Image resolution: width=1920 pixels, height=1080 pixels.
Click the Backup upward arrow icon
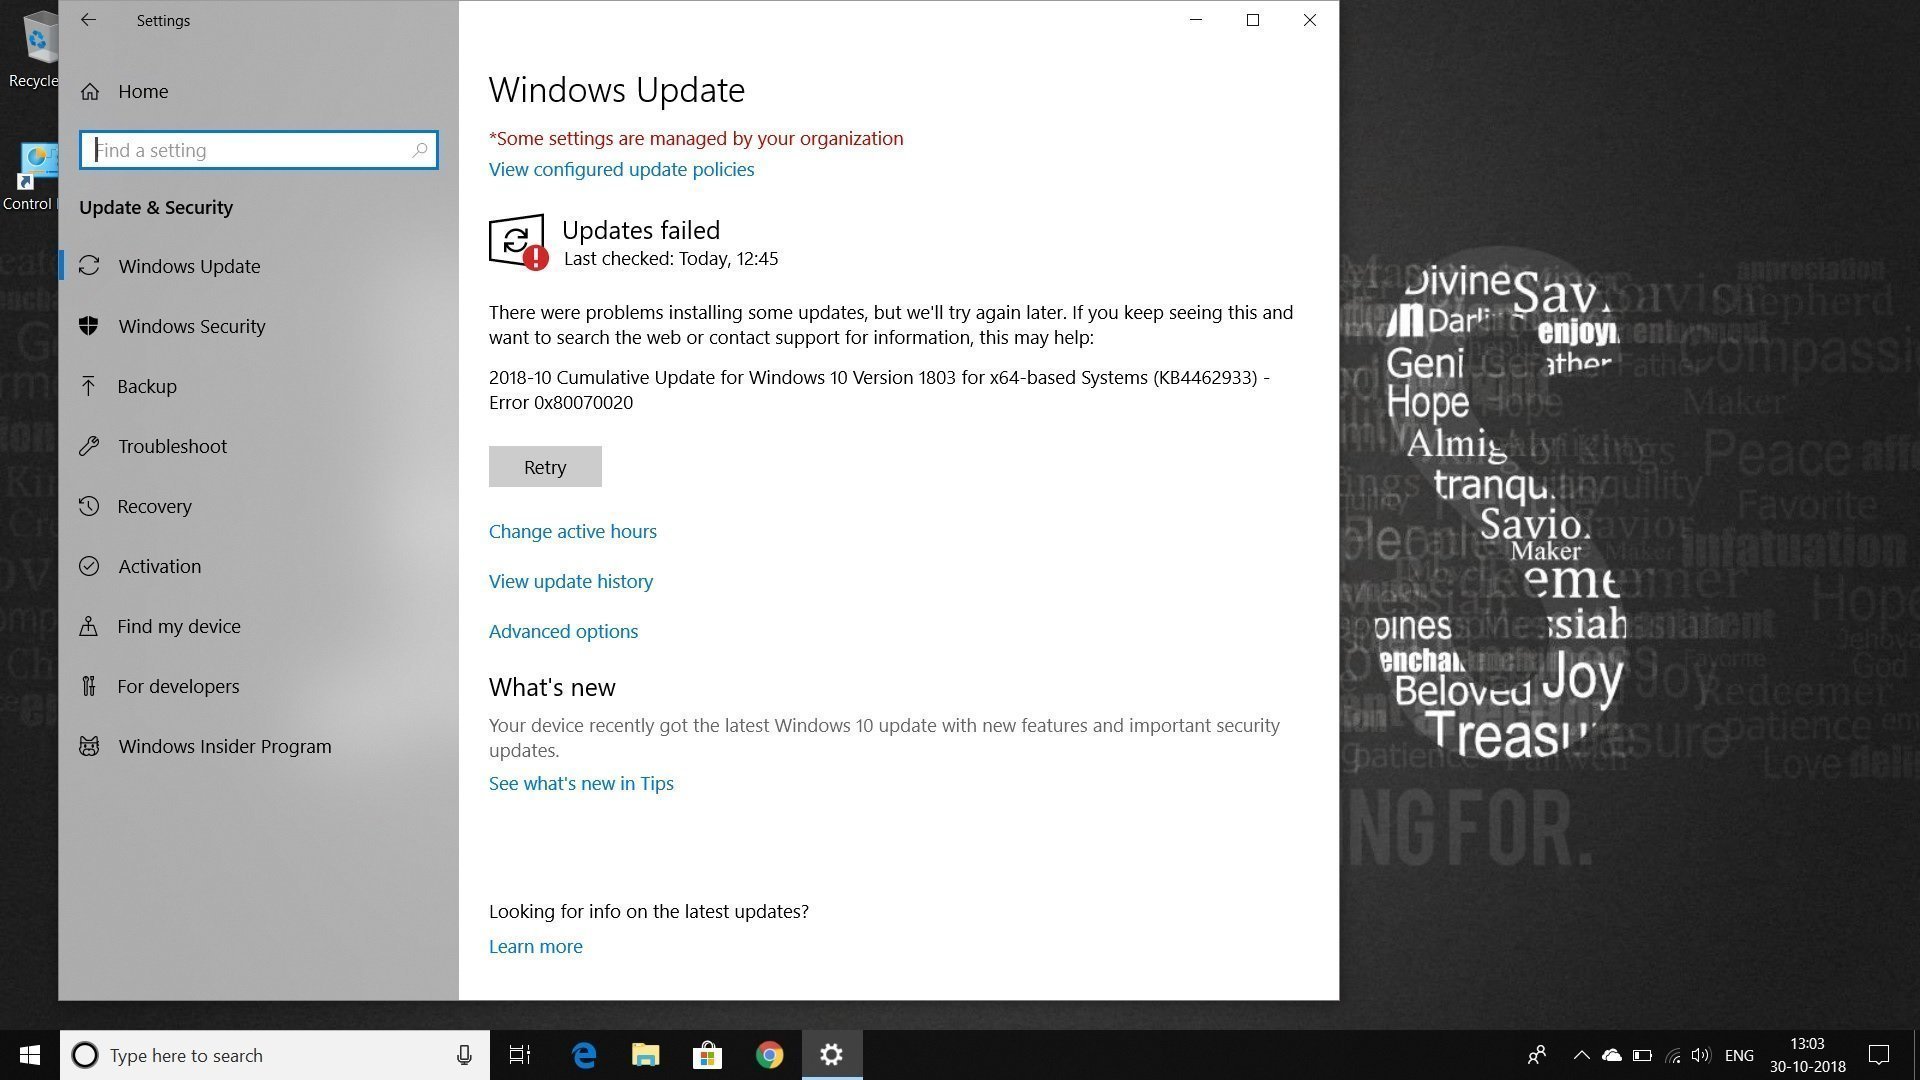point(89,386)
